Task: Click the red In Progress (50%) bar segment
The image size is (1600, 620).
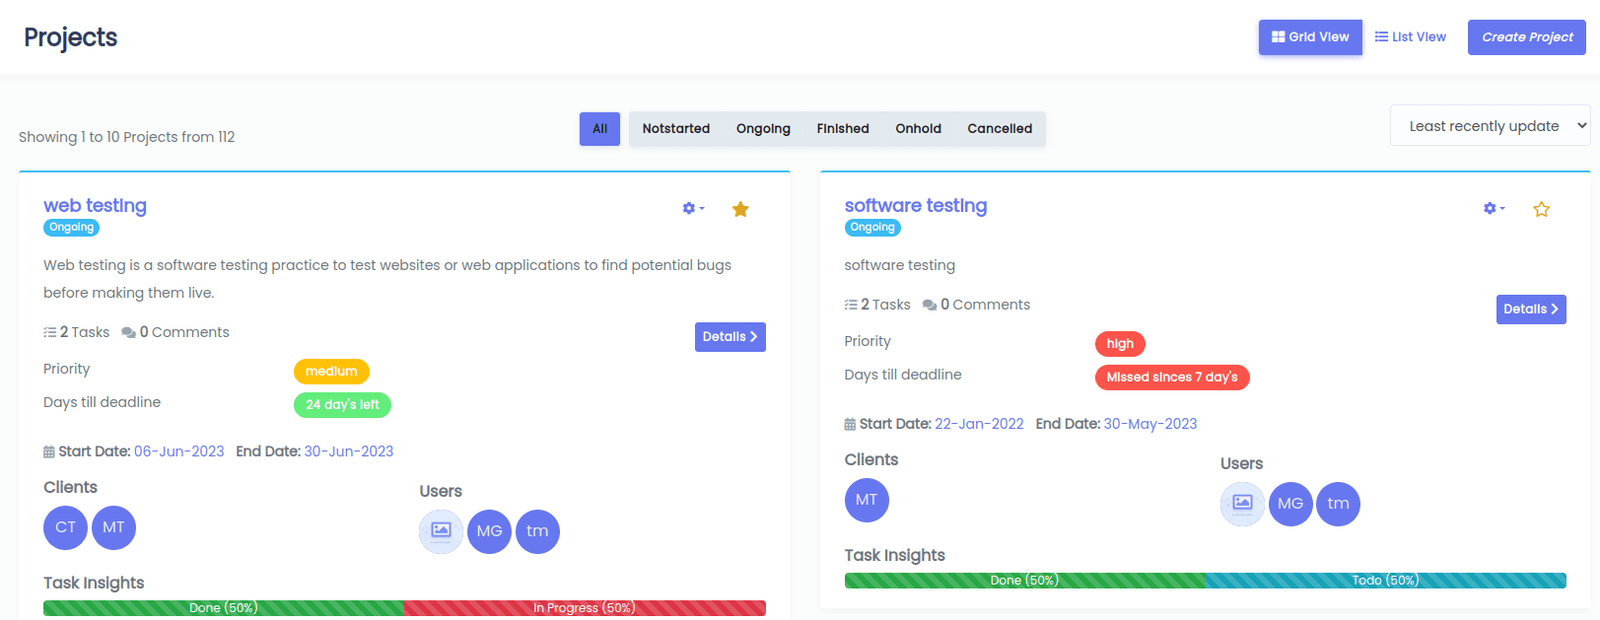Action: click(x=584, y=608)
